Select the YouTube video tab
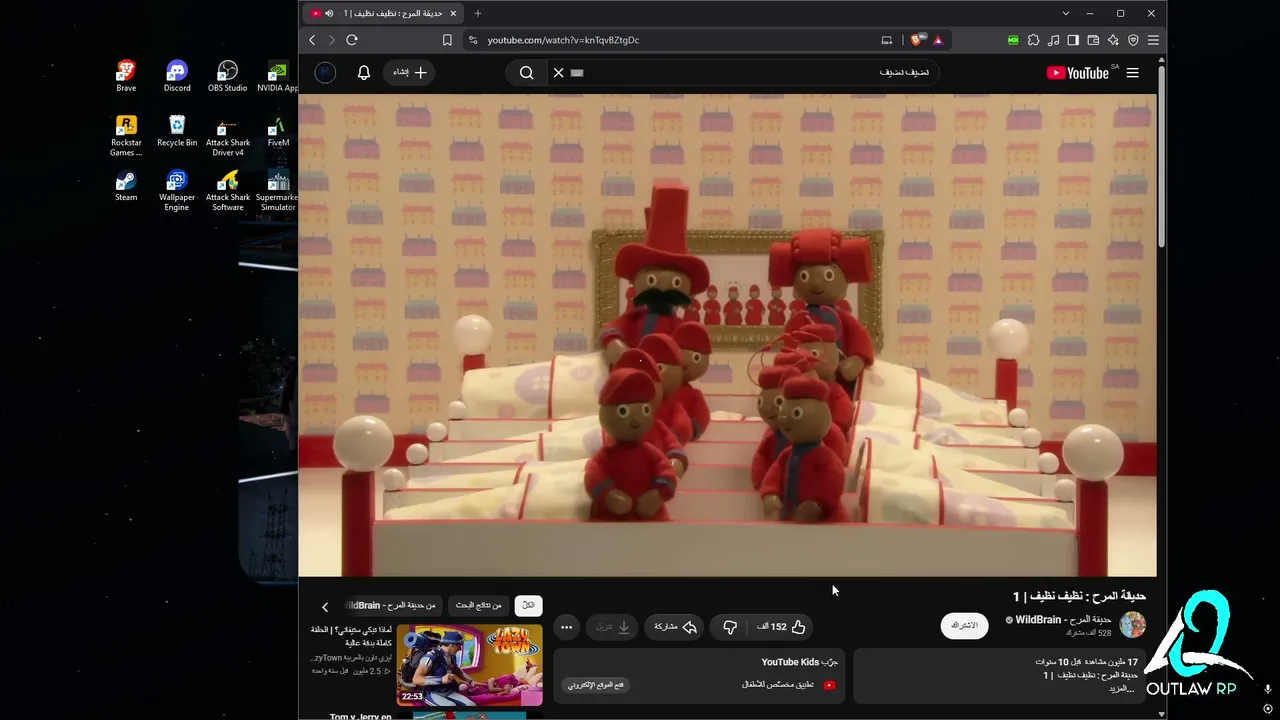 tap(384, 13)
